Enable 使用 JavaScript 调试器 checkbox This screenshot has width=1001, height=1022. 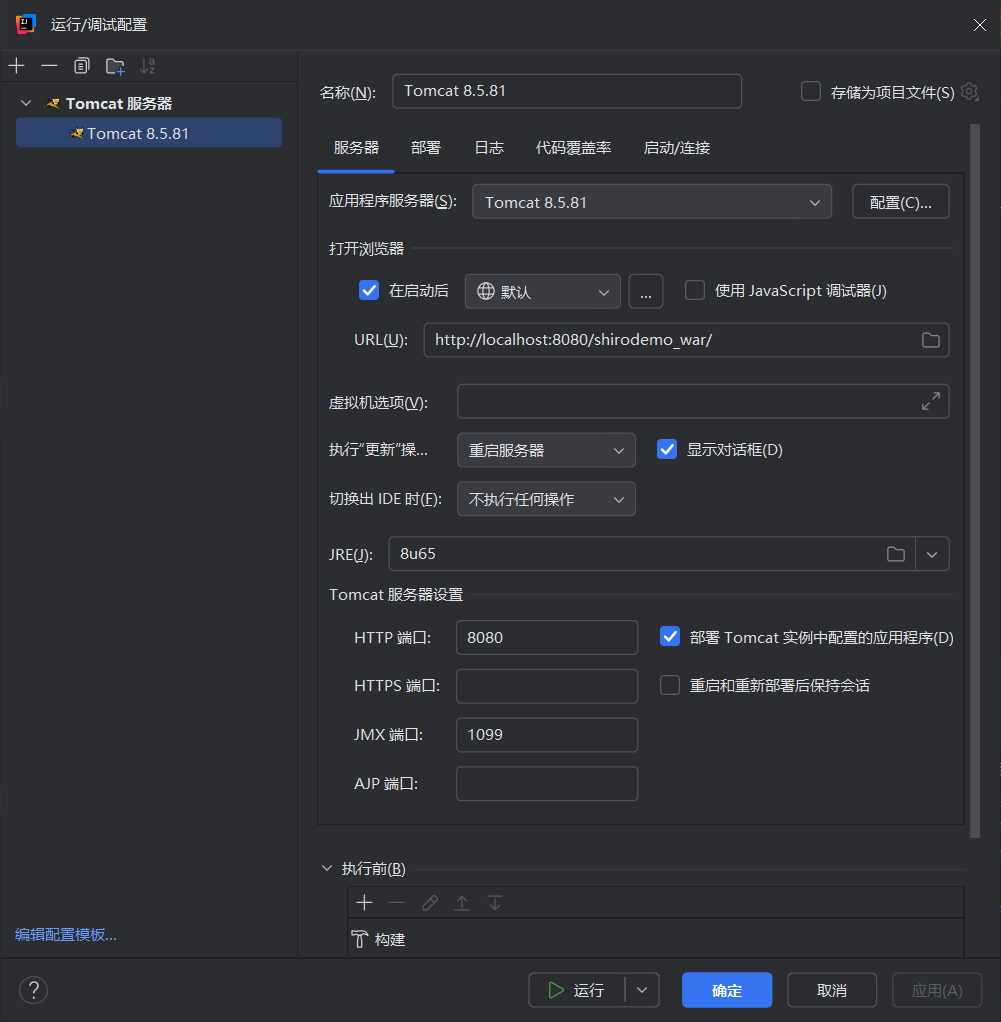pyautogui.click(x=695, y=291)
